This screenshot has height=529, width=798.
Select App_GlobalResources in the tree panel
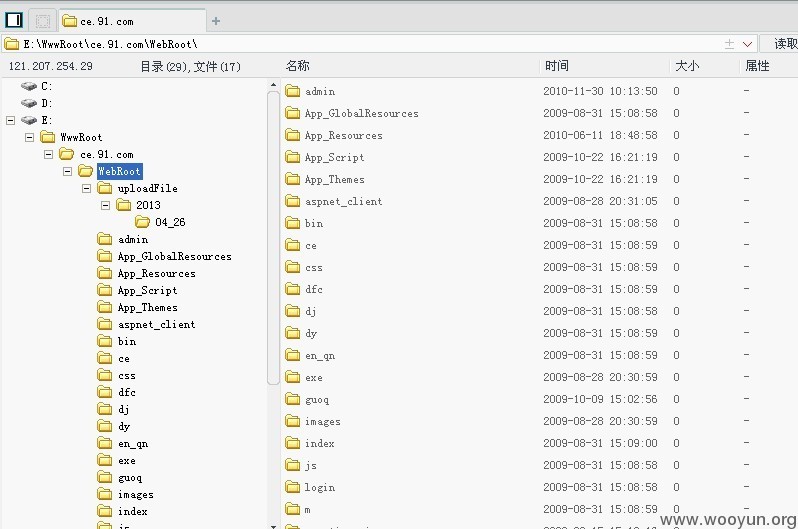tap(175, 257)
